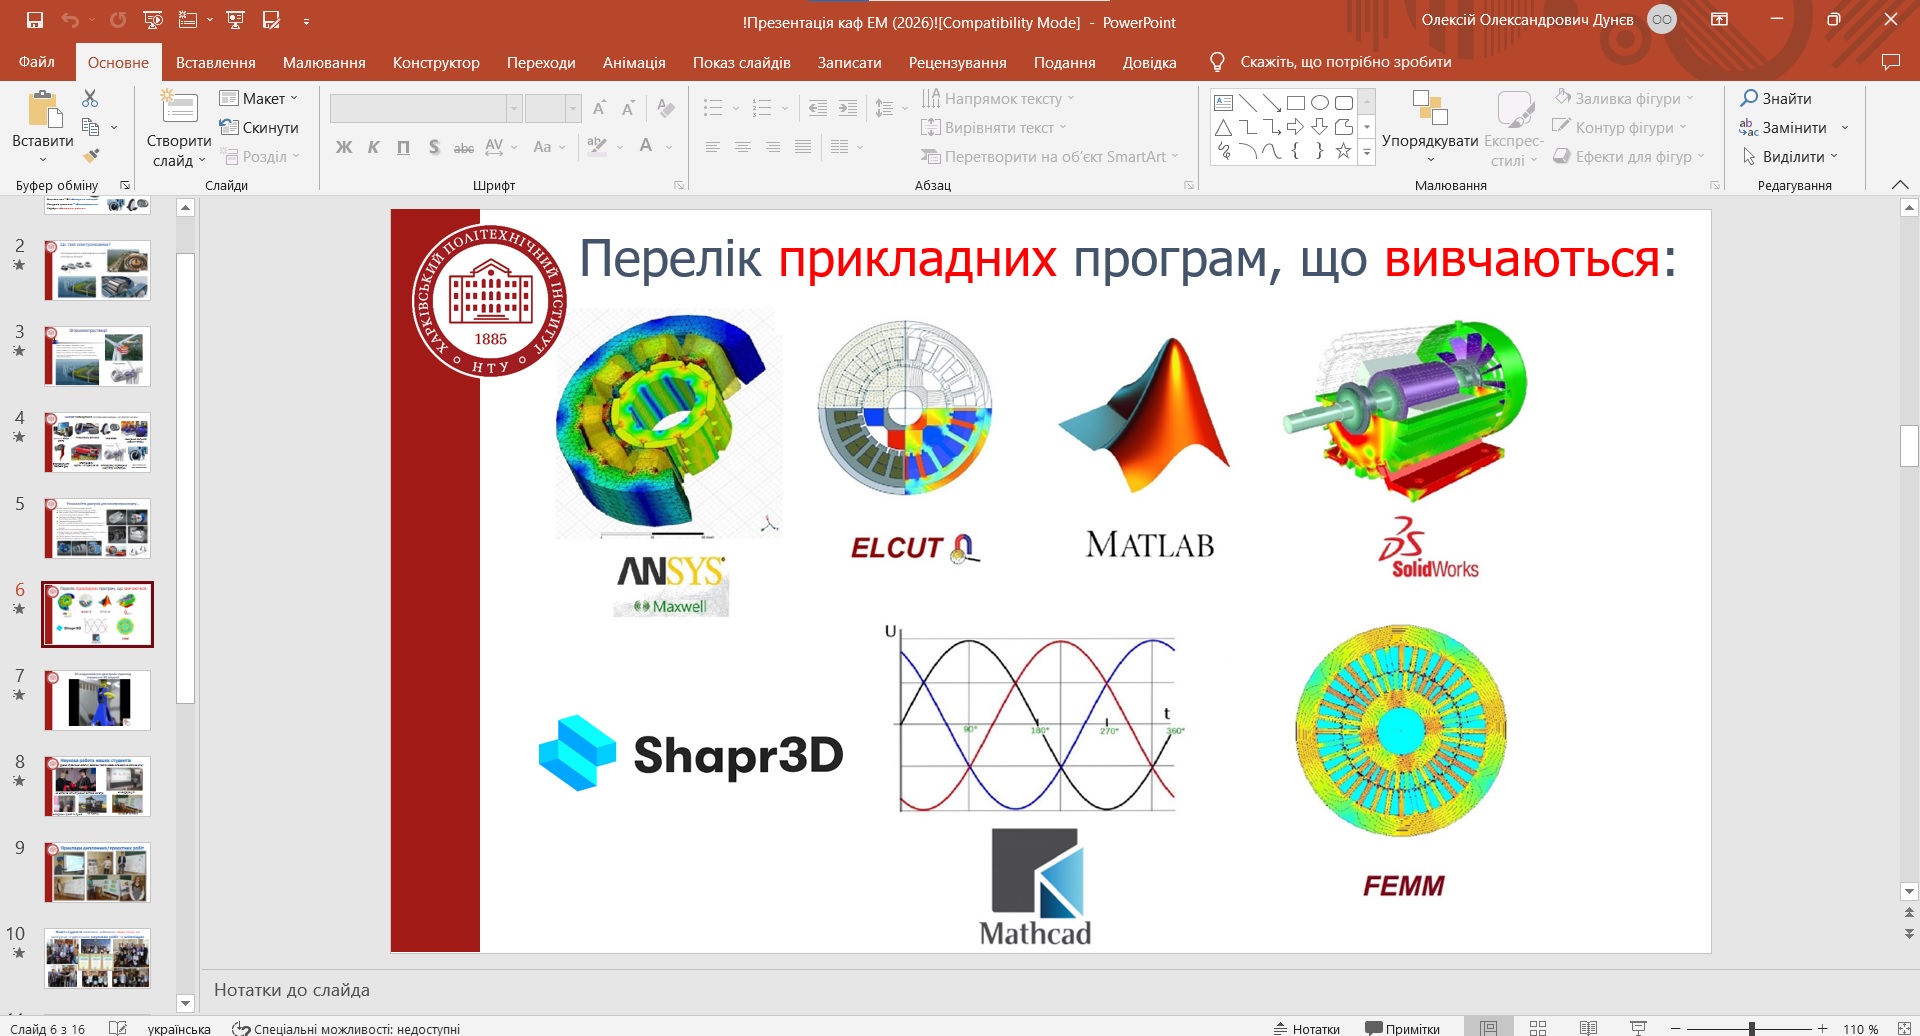The width and height of the screenshot is (1920, 1036).
Task: Click the Упорядкувати arrange icon
Action: (1429, 108)
